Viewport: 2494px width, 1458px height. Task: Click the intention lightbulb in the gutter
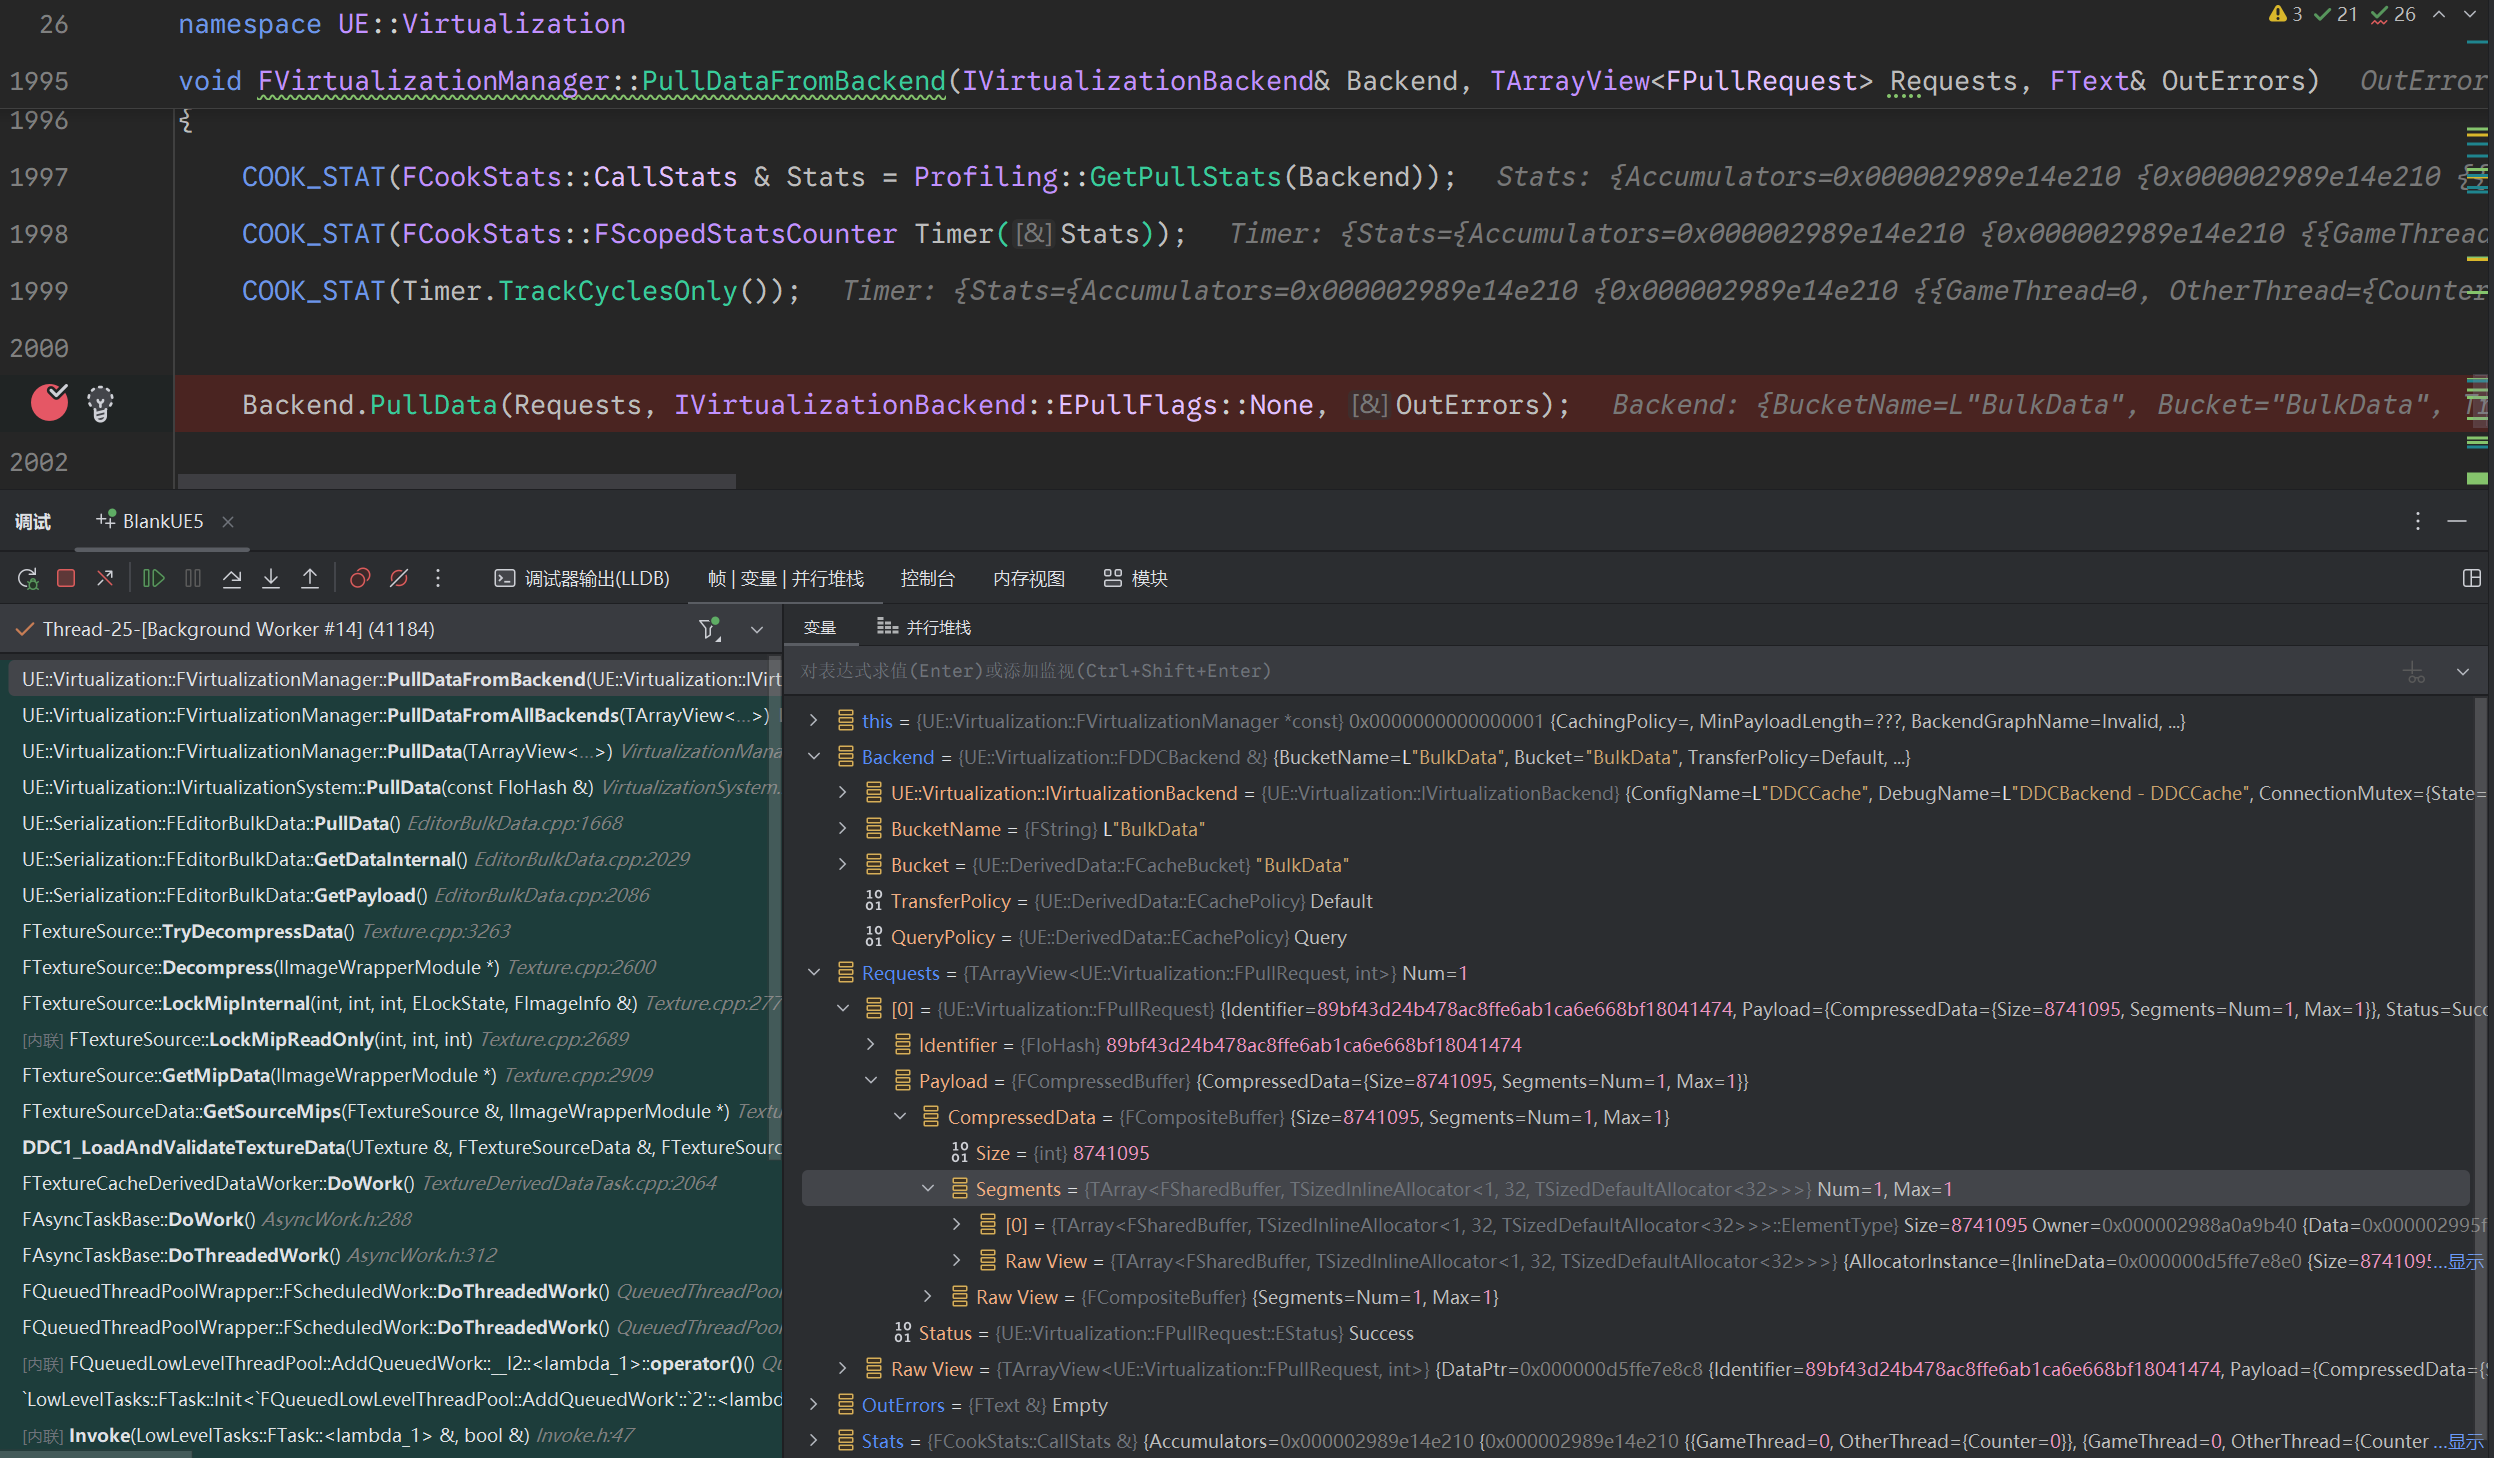pyautogui.click(x=100, y=403)
